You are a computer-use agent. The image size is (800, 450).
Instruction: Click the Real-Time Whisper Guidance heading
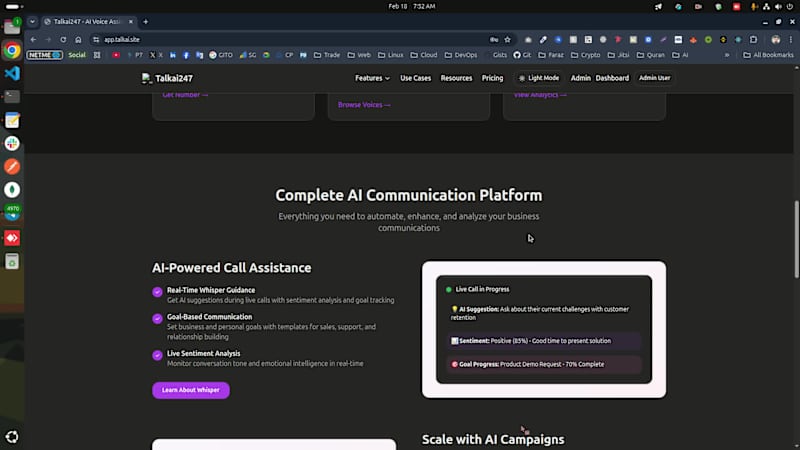211,290
